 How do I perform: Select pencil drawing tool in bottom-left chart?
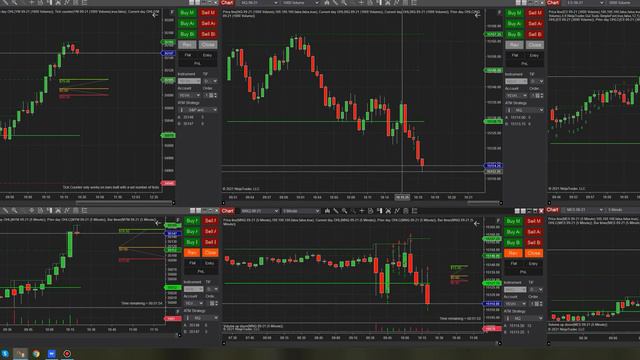pos(6,211)
